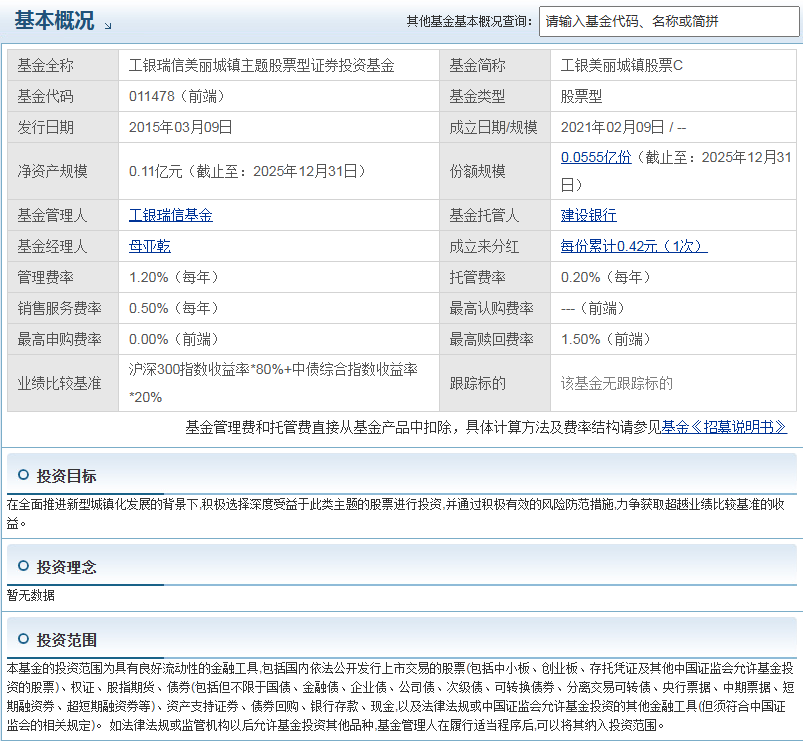Viewport: 803px width, 741px height.
Task: Click the fund short name 工银美丽城镇股票C
Action: [x=621, y=66]
